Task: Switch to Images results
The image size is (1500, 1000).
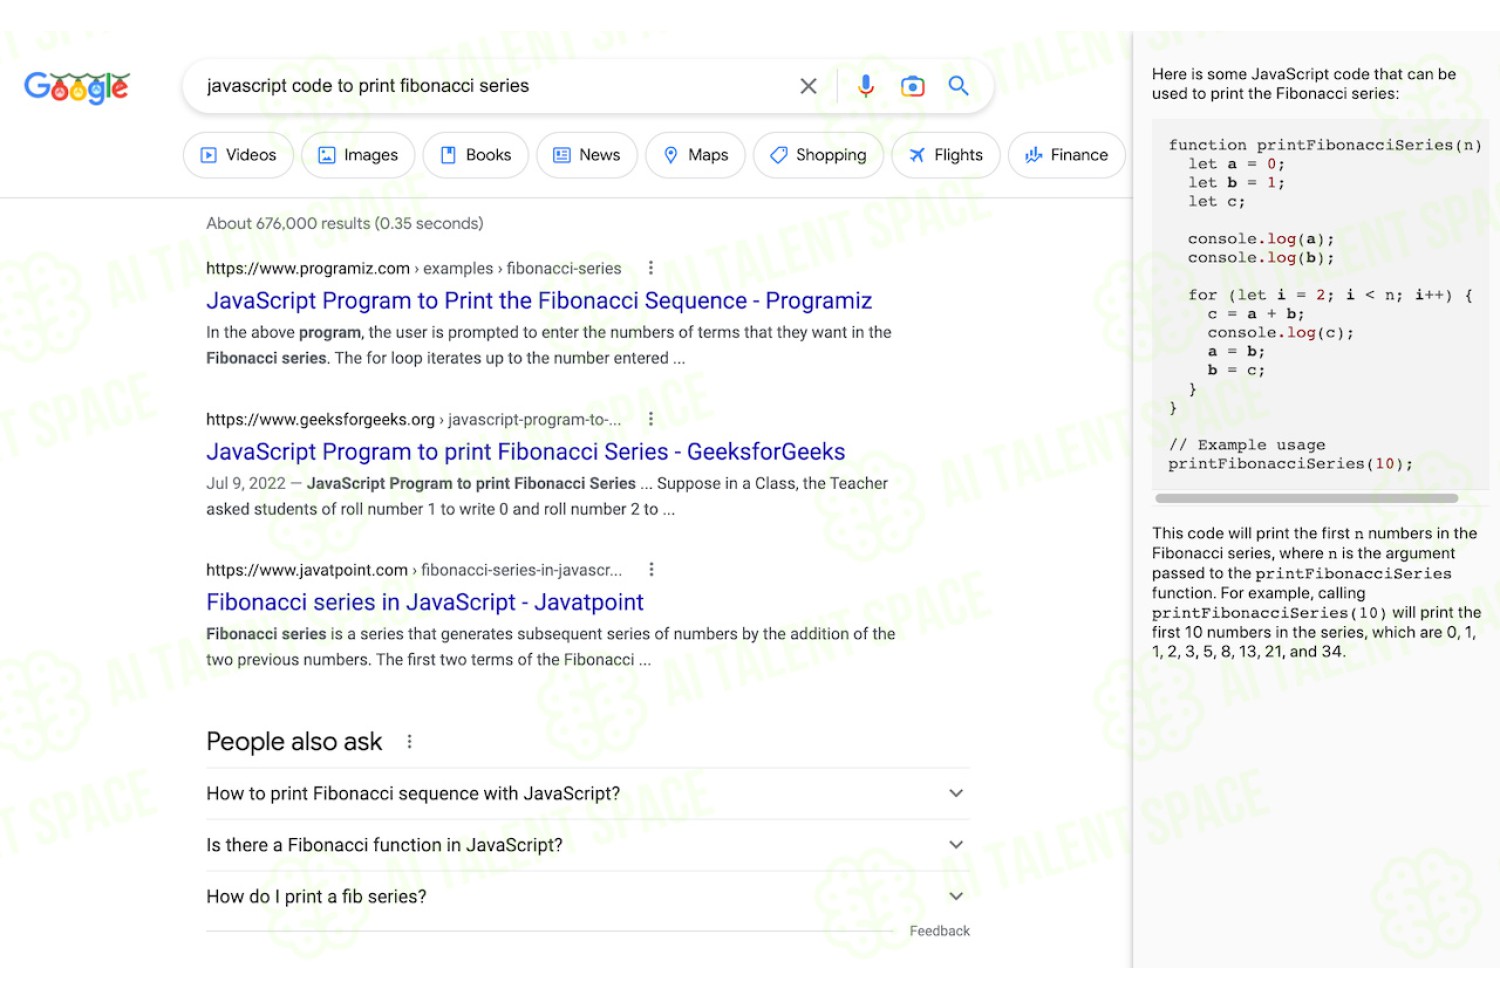Action: [358, 155]
